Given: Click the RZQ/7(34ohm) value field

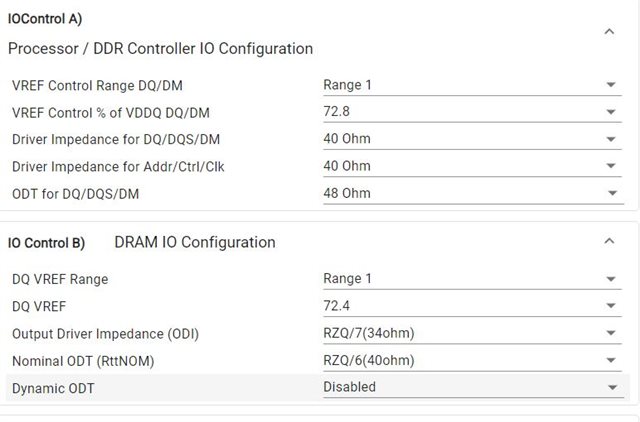Looking at the screenshot, I should tap(472, 333).
